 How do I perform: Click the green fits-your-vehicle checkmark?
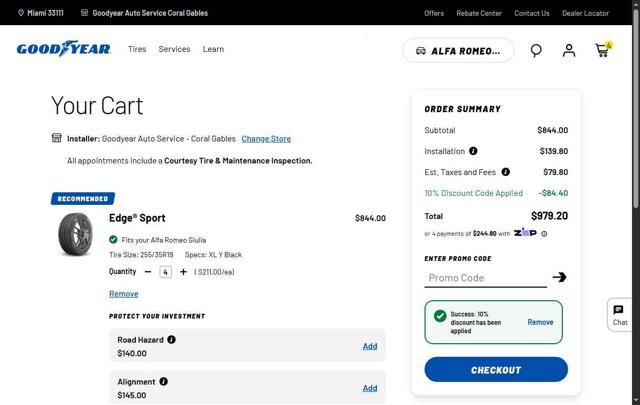pos(113,240)
